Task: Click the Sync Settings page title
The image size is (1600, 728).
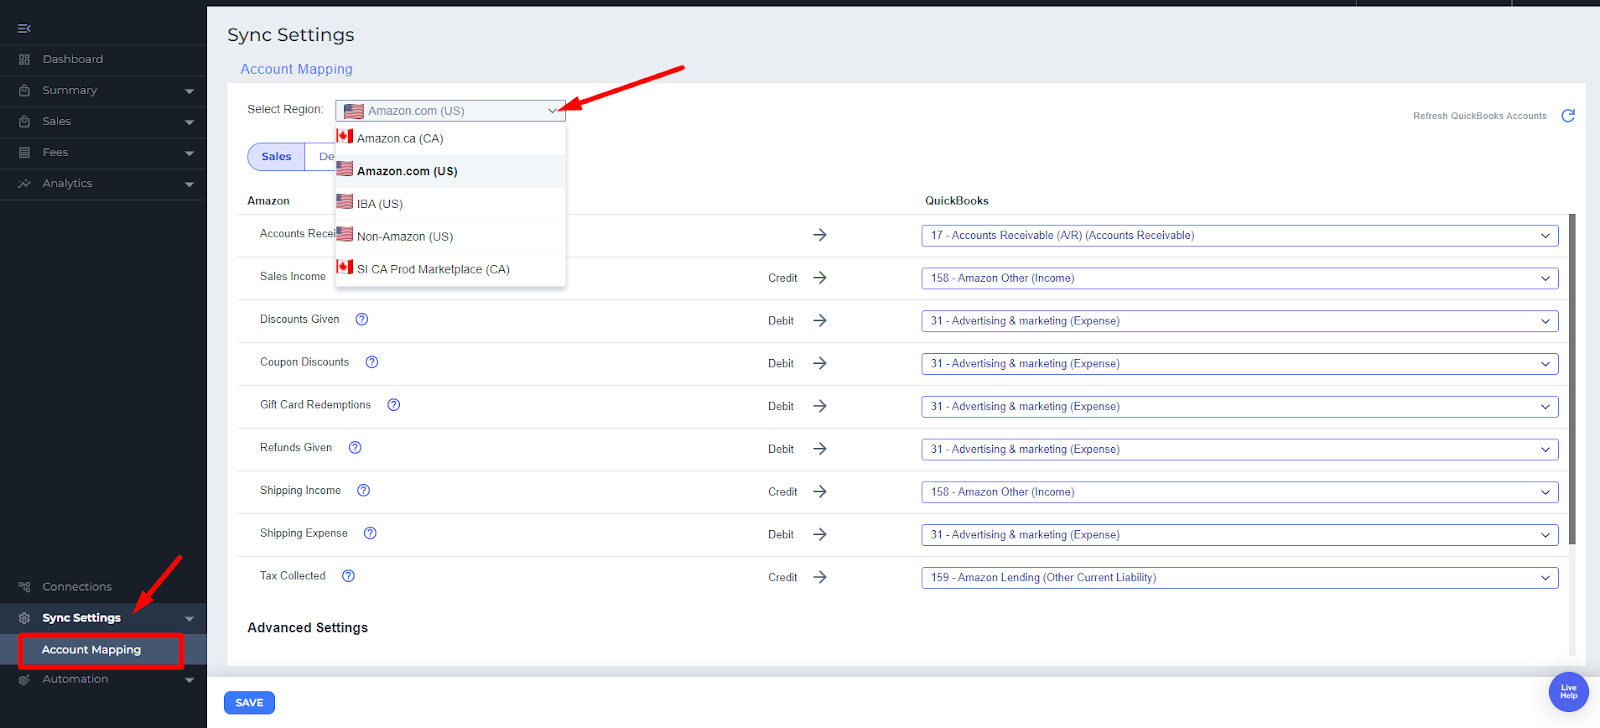Action: click(x=290, y=35)
